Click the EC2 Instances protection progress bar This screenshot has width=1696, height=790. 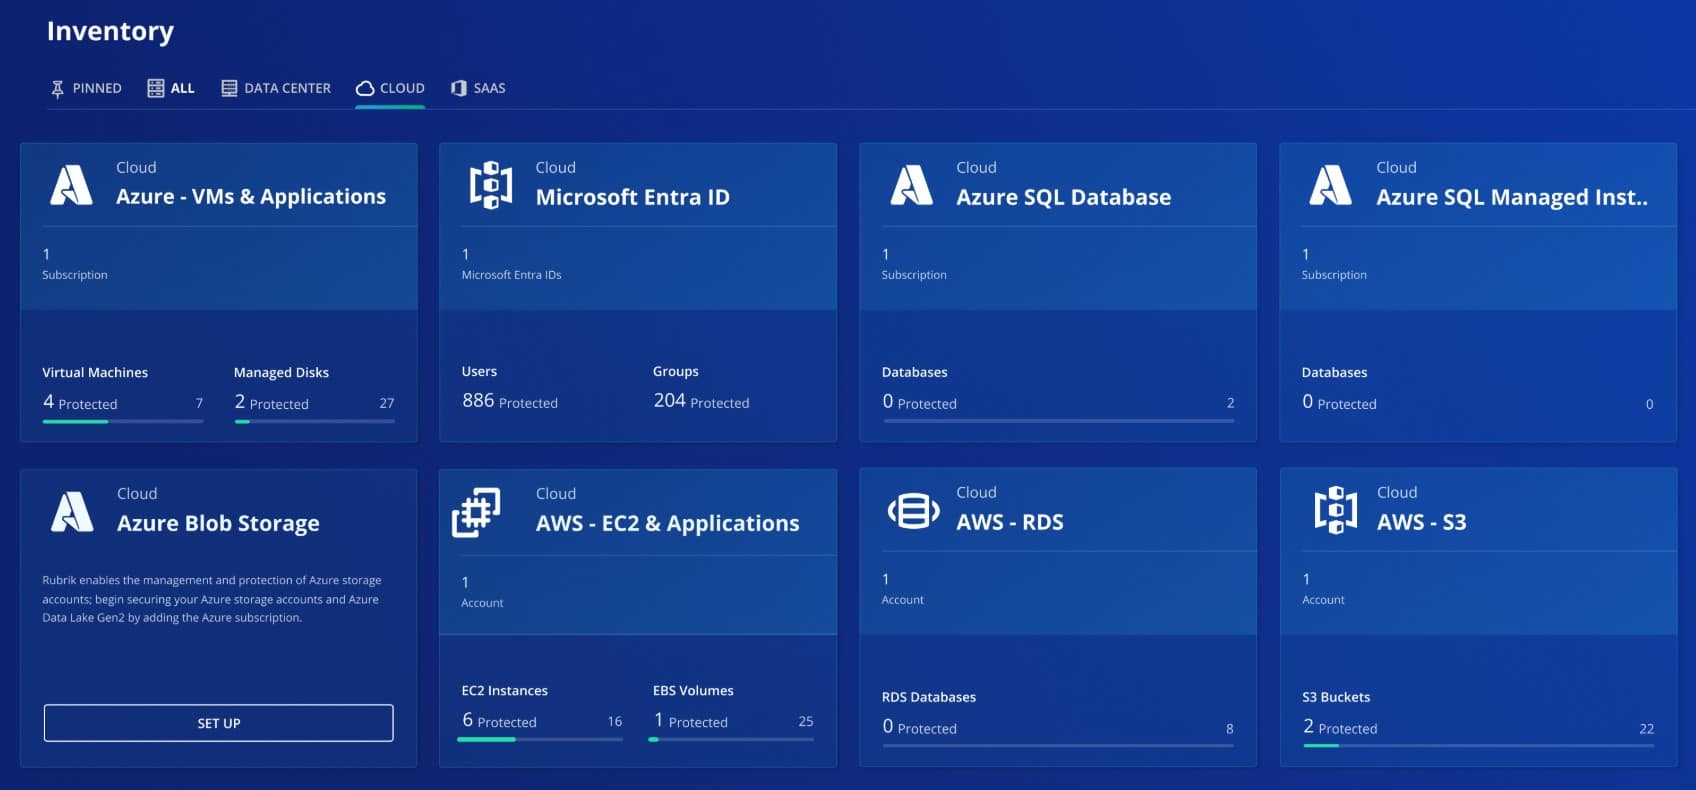(x=540, y=739)
